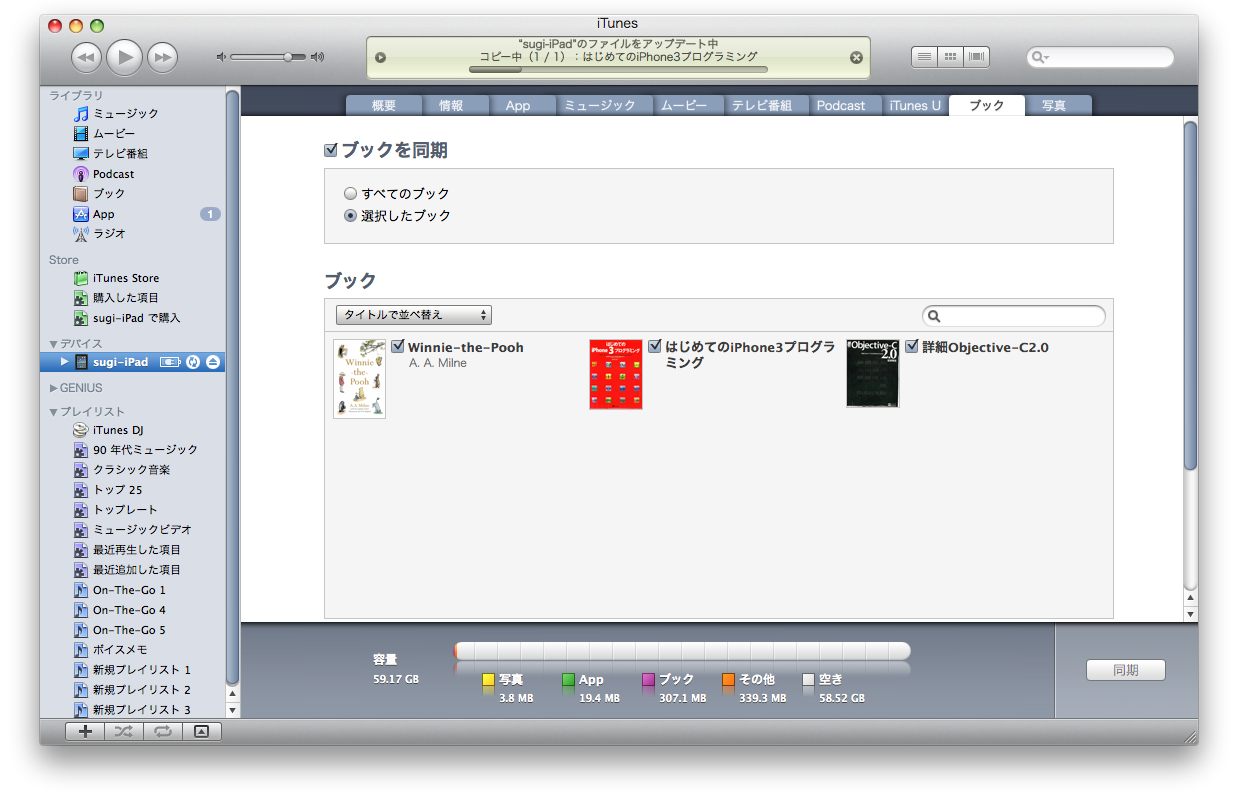This screenshot has width=1238, height=800.
Task: Open the タイトルで並べ替え sort dropdown
Action: pos(413,315)
